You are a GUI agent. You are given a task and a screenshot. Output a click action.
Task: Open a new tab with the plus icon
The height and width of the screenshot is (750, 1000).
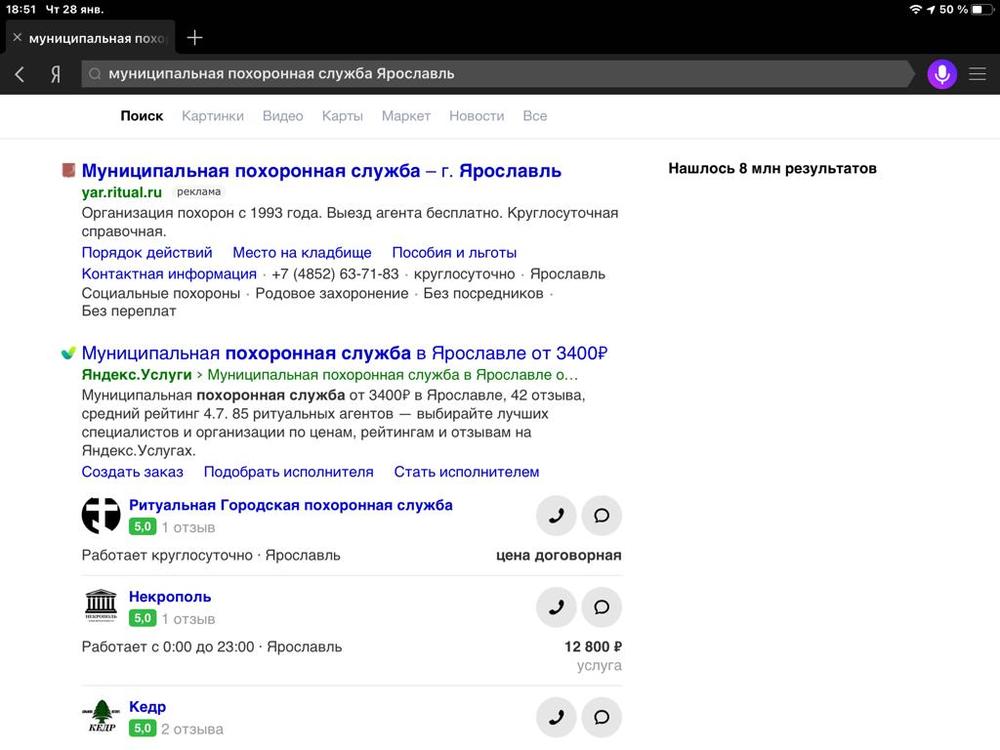pos(195,38)
